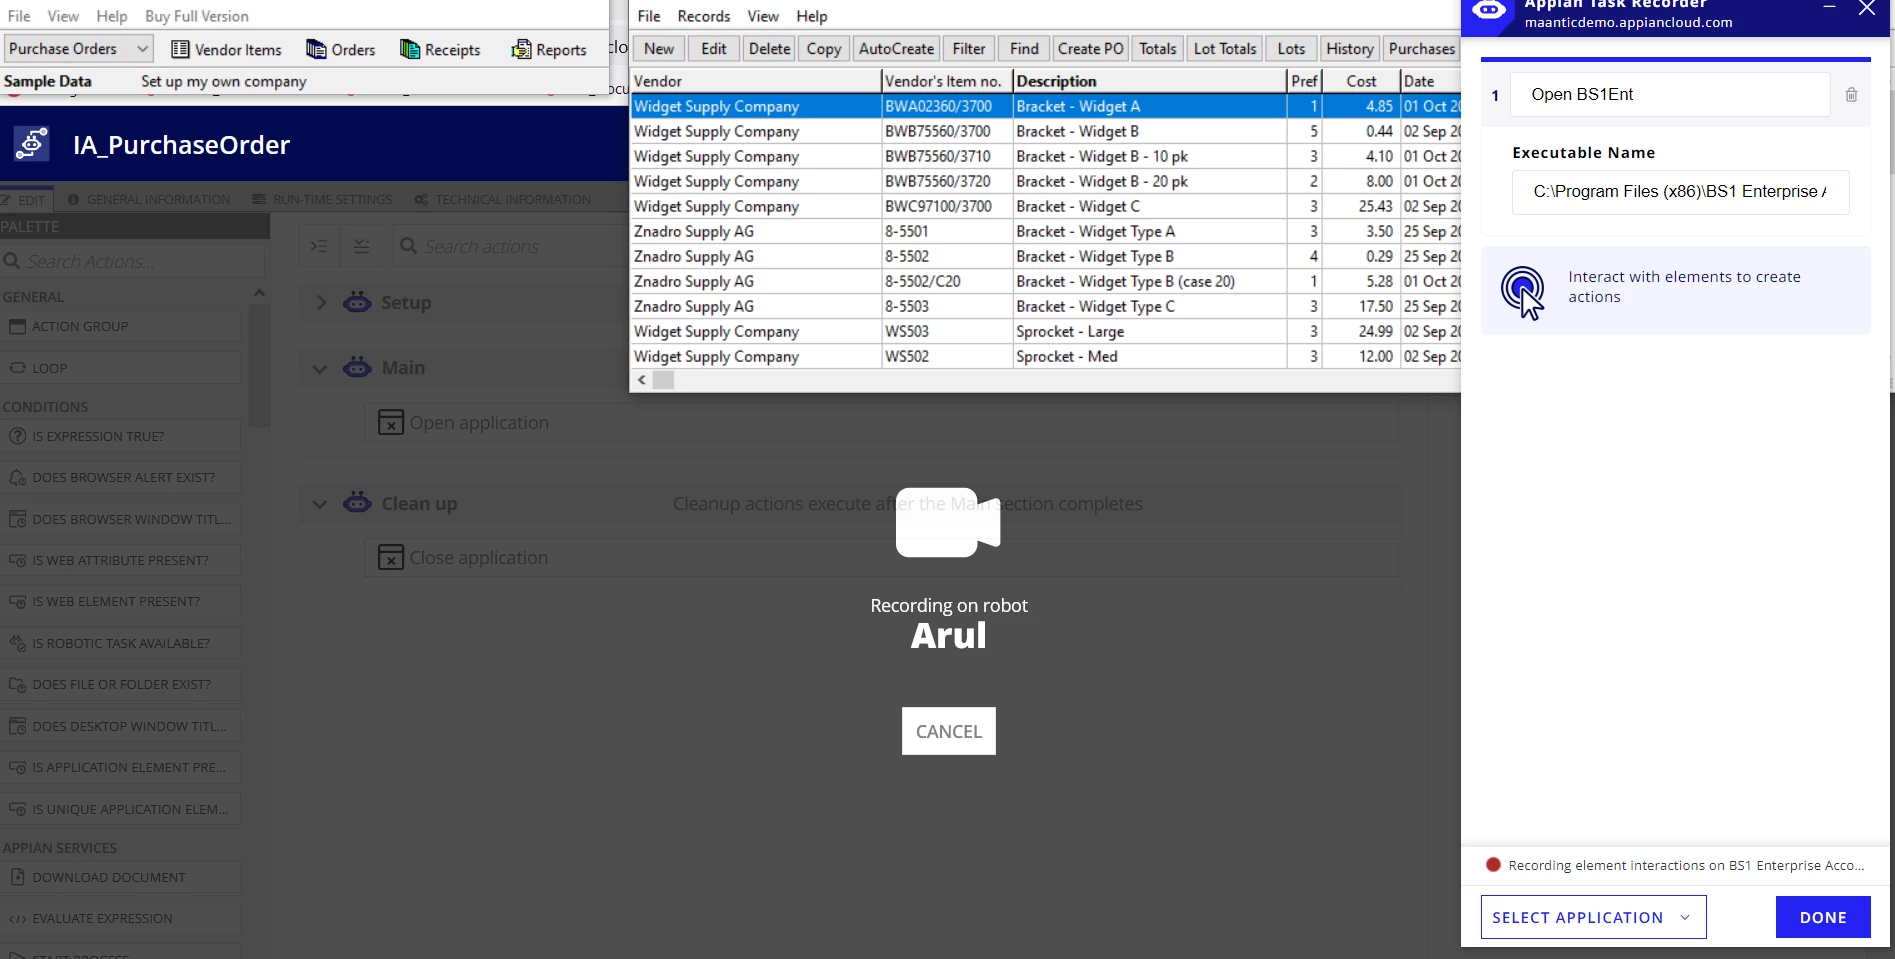Select Evaluate Expression Appian service
The width and height of the screenshot is (1895, 959).
pos(120,918)
